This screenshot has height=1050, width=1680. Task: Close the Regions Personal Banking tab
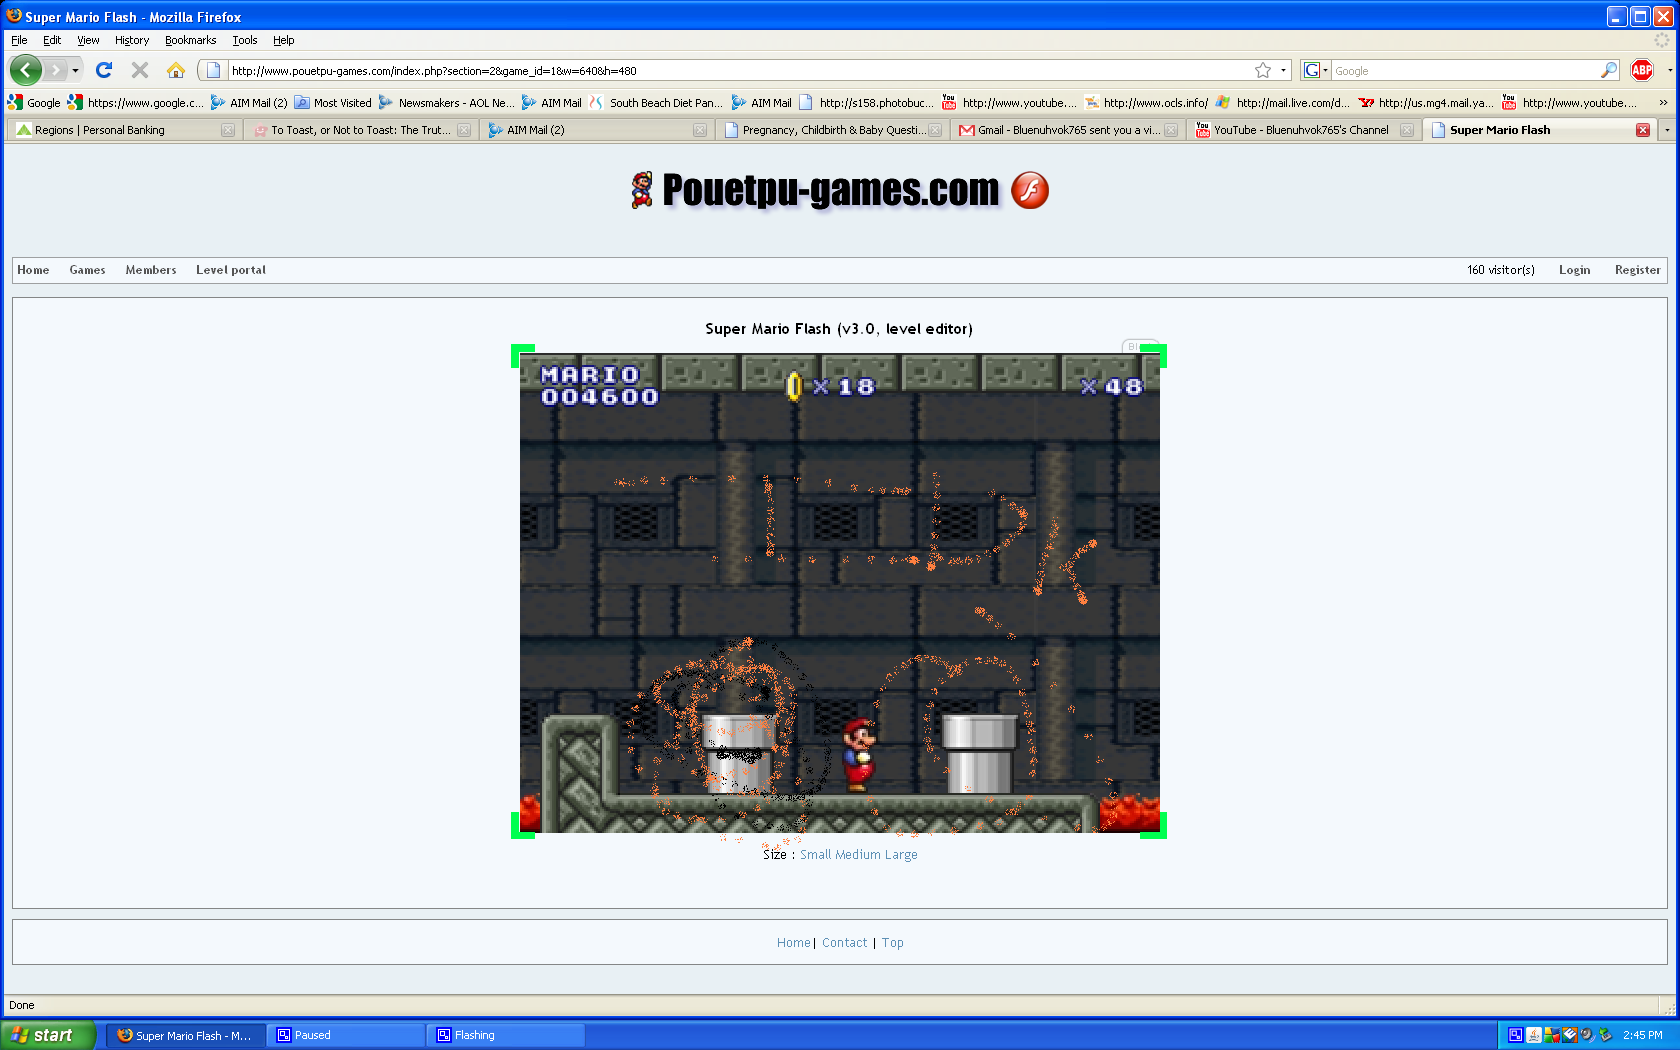(228, 130)
